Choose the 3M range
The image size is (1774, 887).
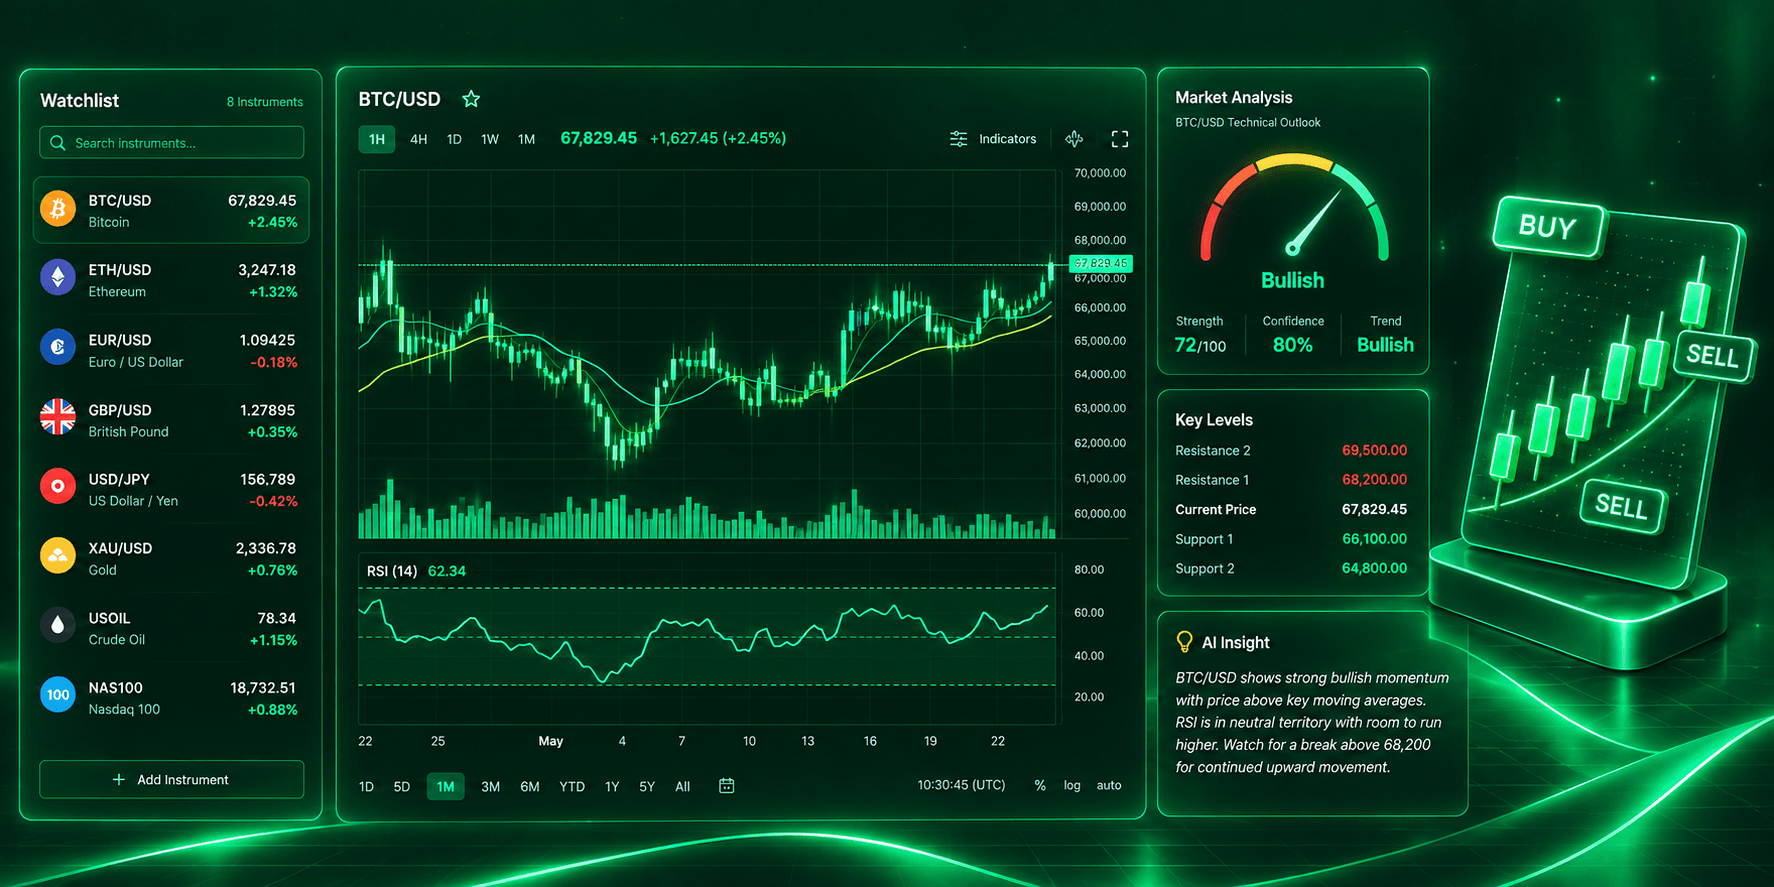coord(490,787)
